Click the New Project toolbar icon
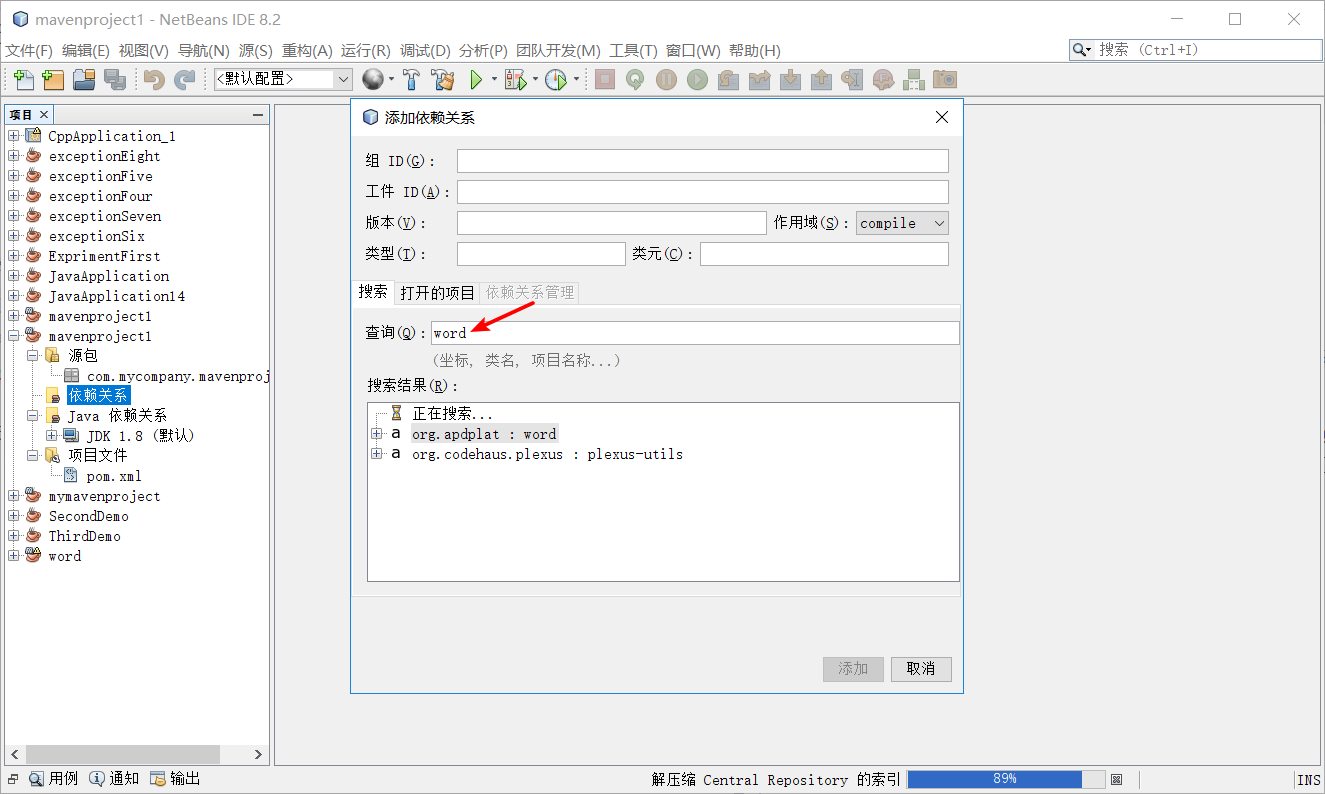Image resolution: width=1325 pixels, height=794 pixels. [53, 80]
